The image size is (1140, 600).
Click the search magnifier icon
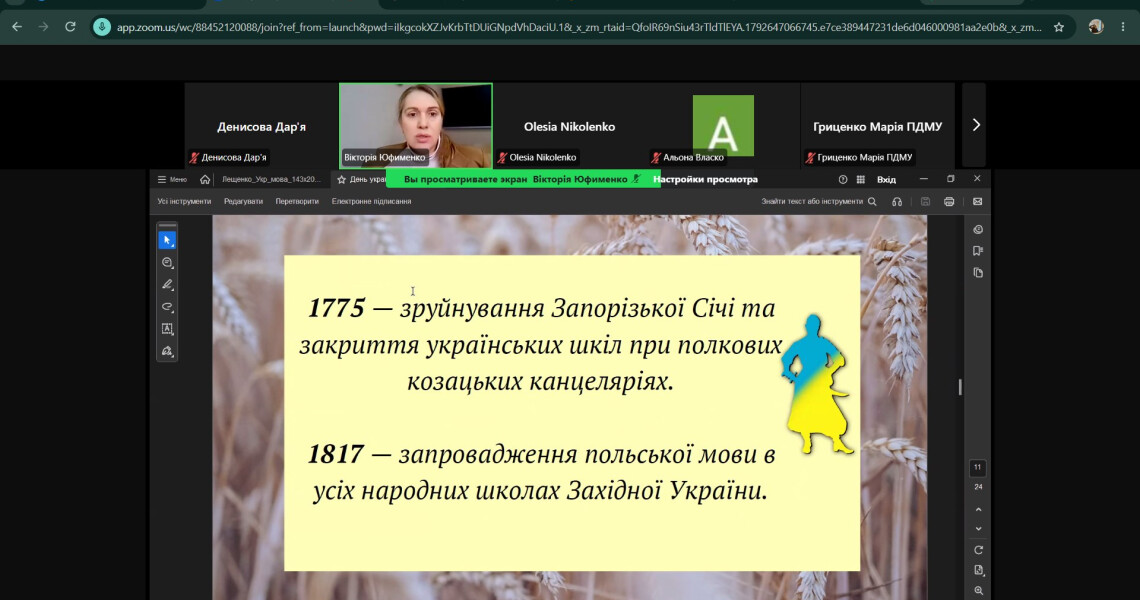(x=872, y=201)
